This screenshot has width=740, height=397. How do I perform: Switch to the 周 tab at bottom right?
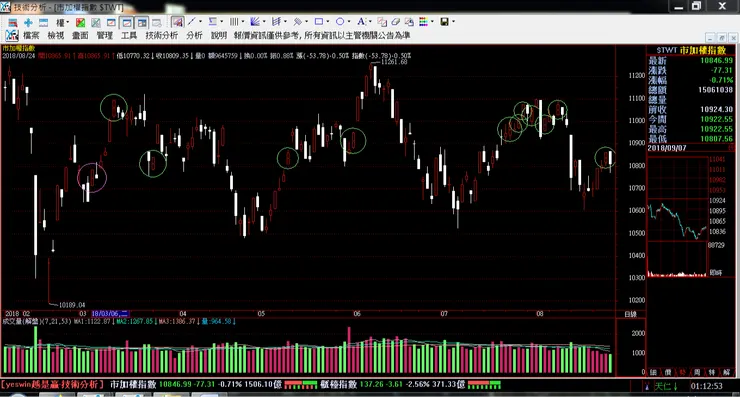point(698,372)
